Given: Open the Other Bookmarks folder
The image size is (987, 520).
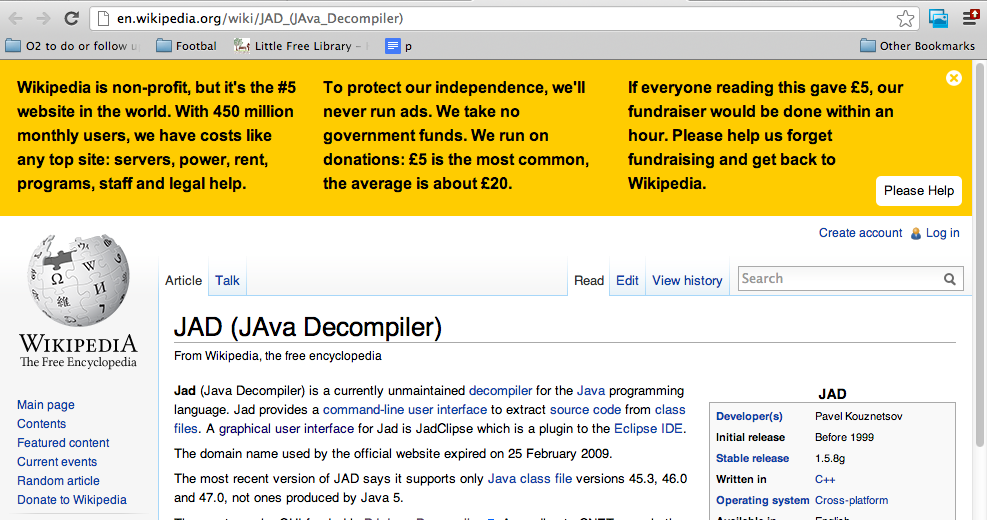Looking at the screenshot, I should 918,46.
